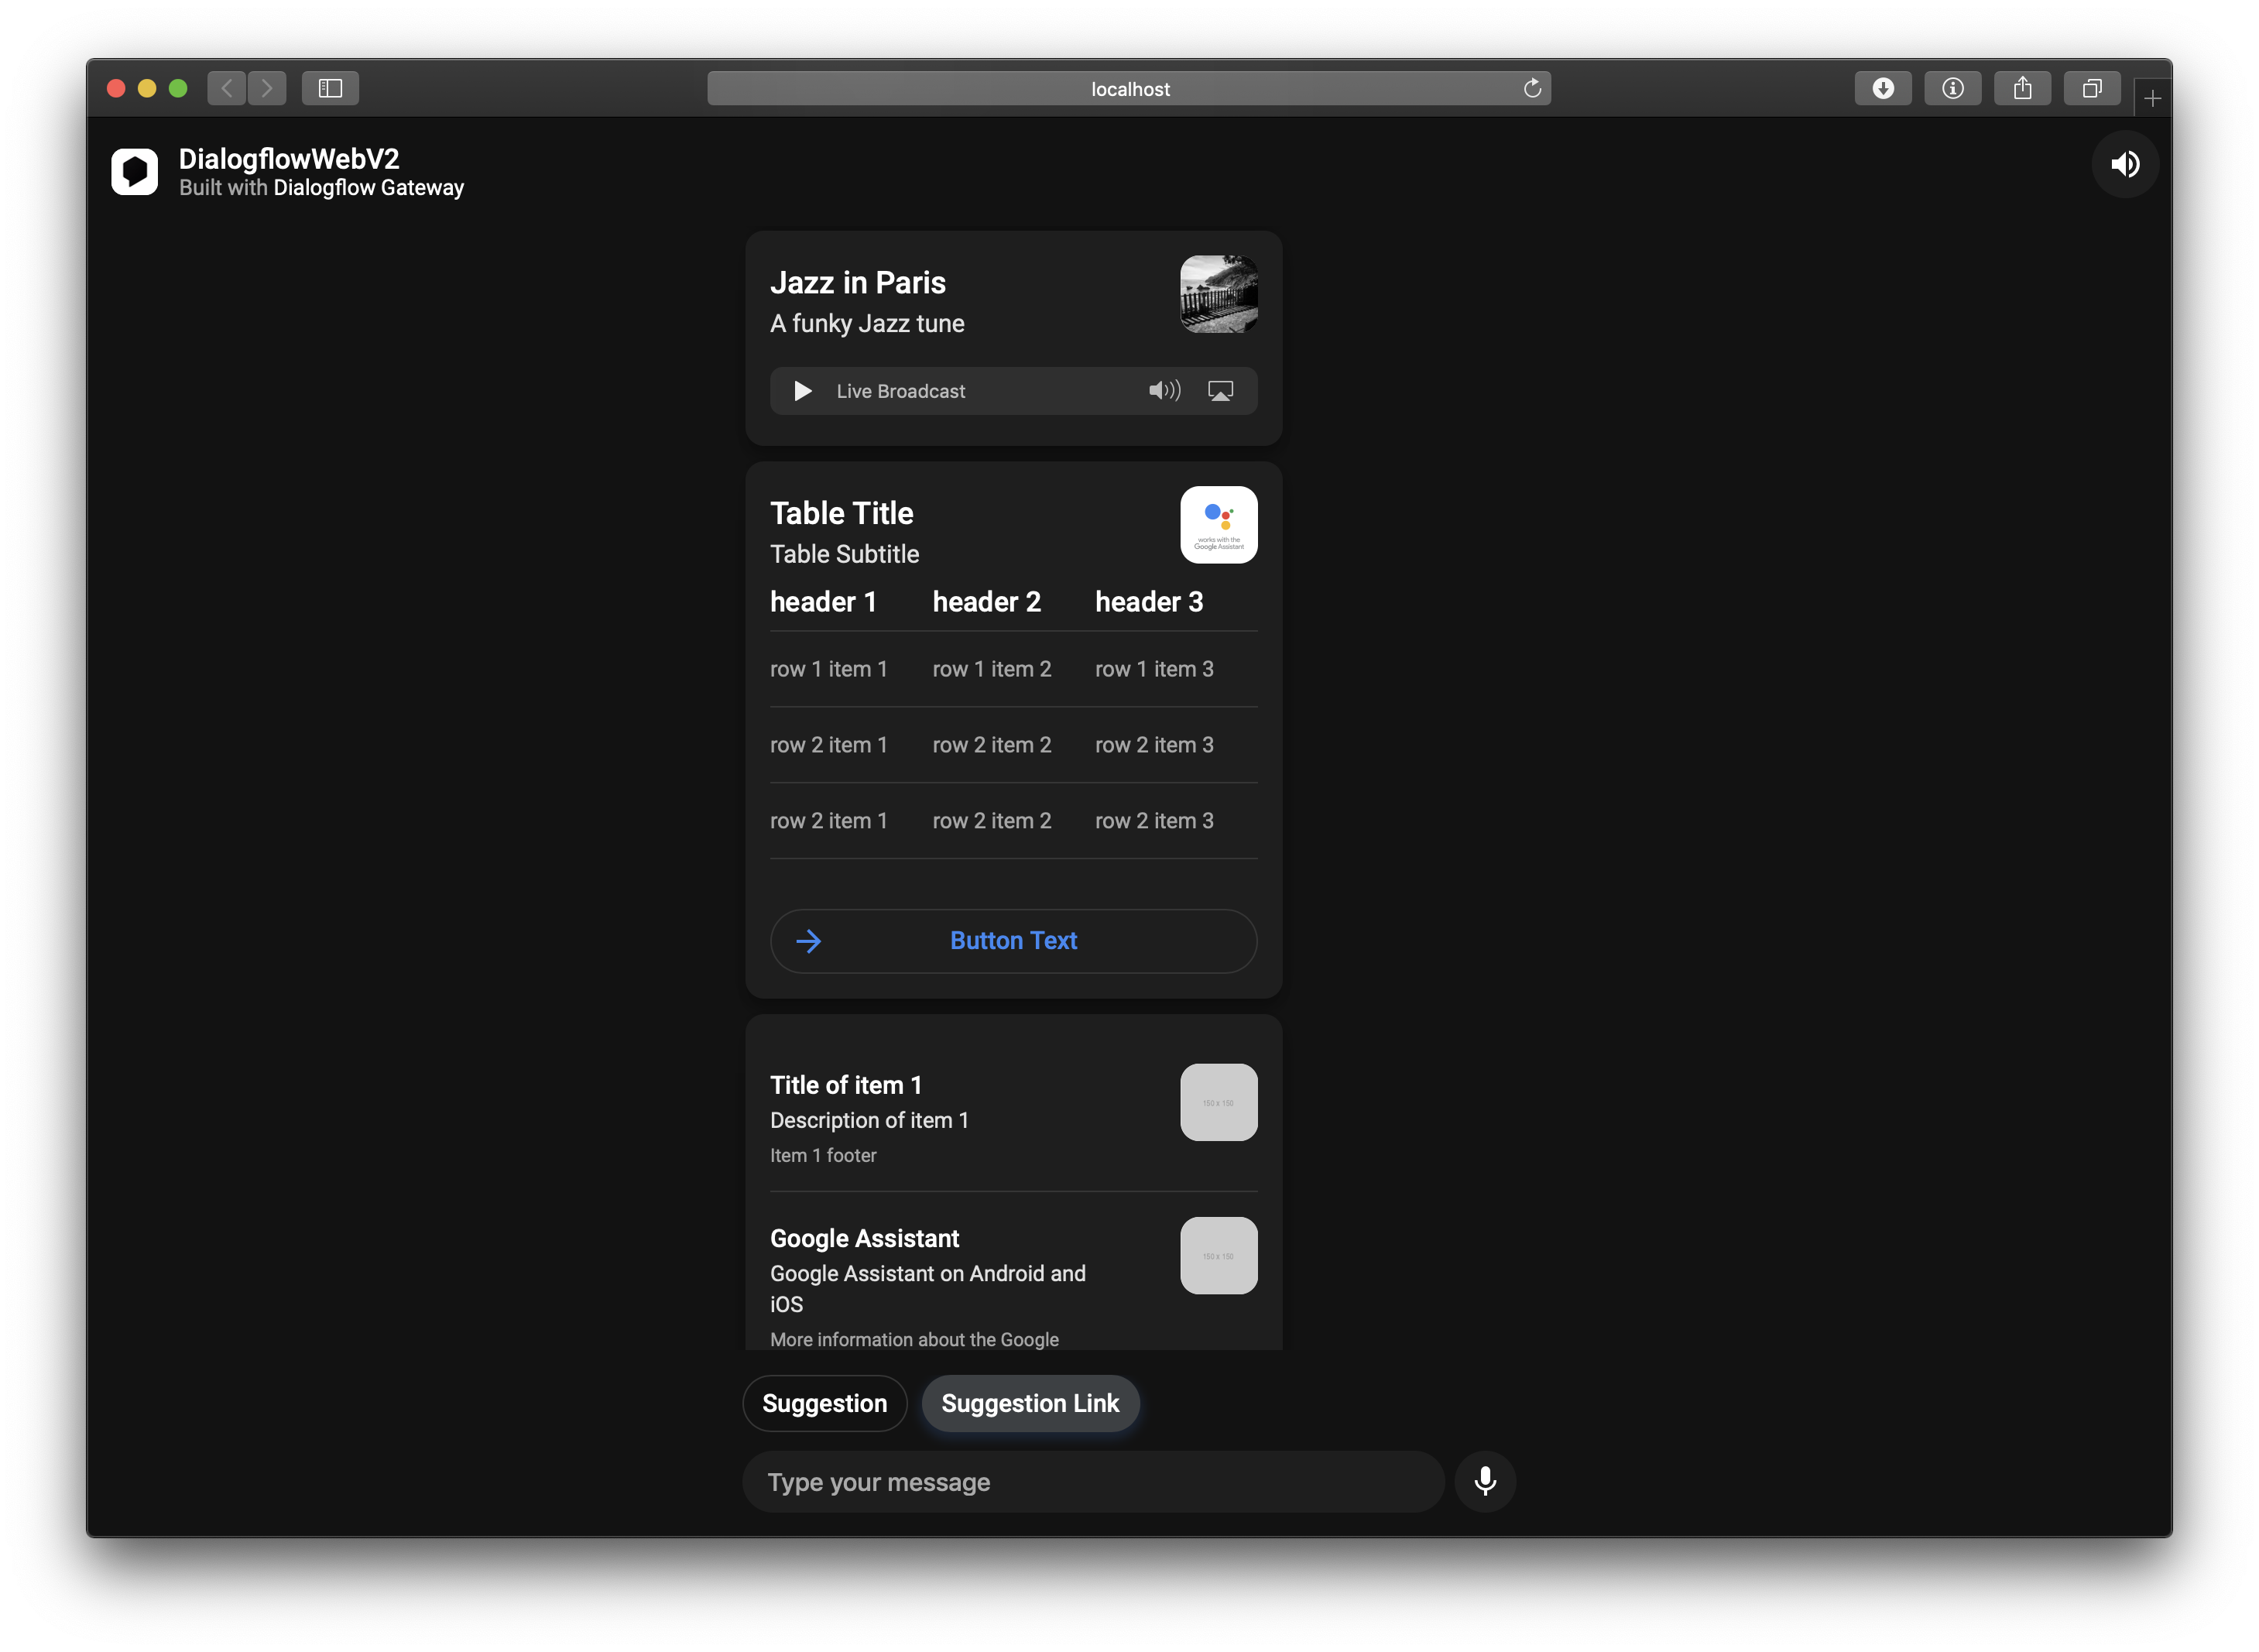The image size is (2259, 1652).
Task: Play the Jazz in Paris audio
Action: (802, 391)
